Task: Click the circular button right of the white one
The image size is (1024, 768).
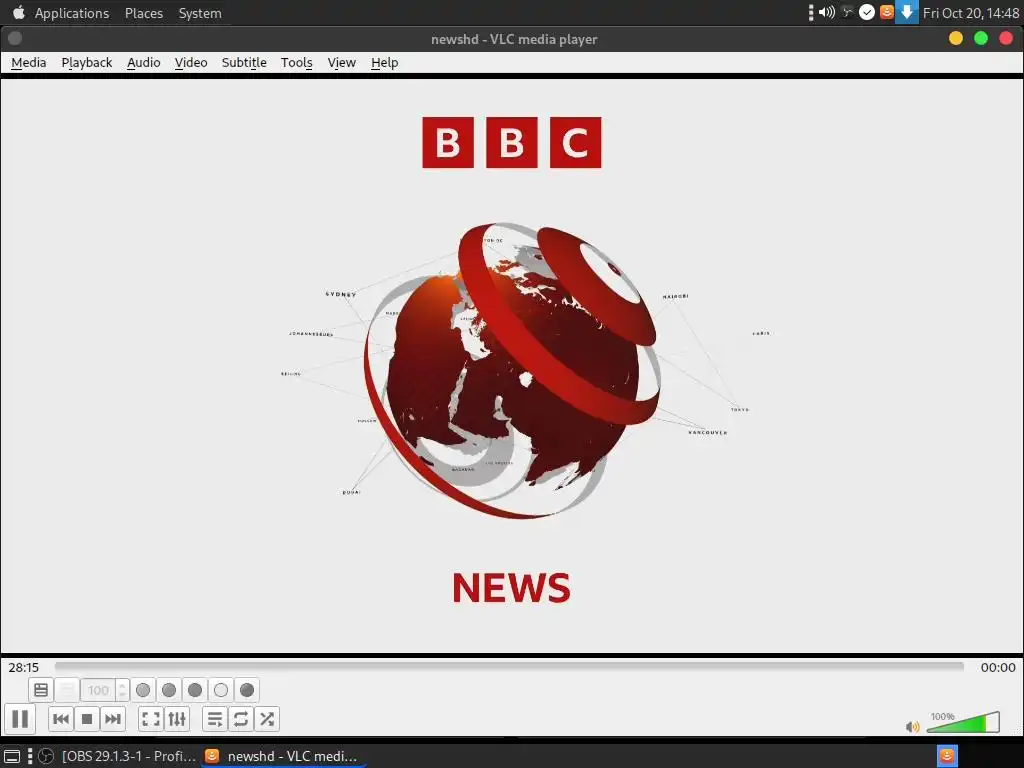Action: 247,690
